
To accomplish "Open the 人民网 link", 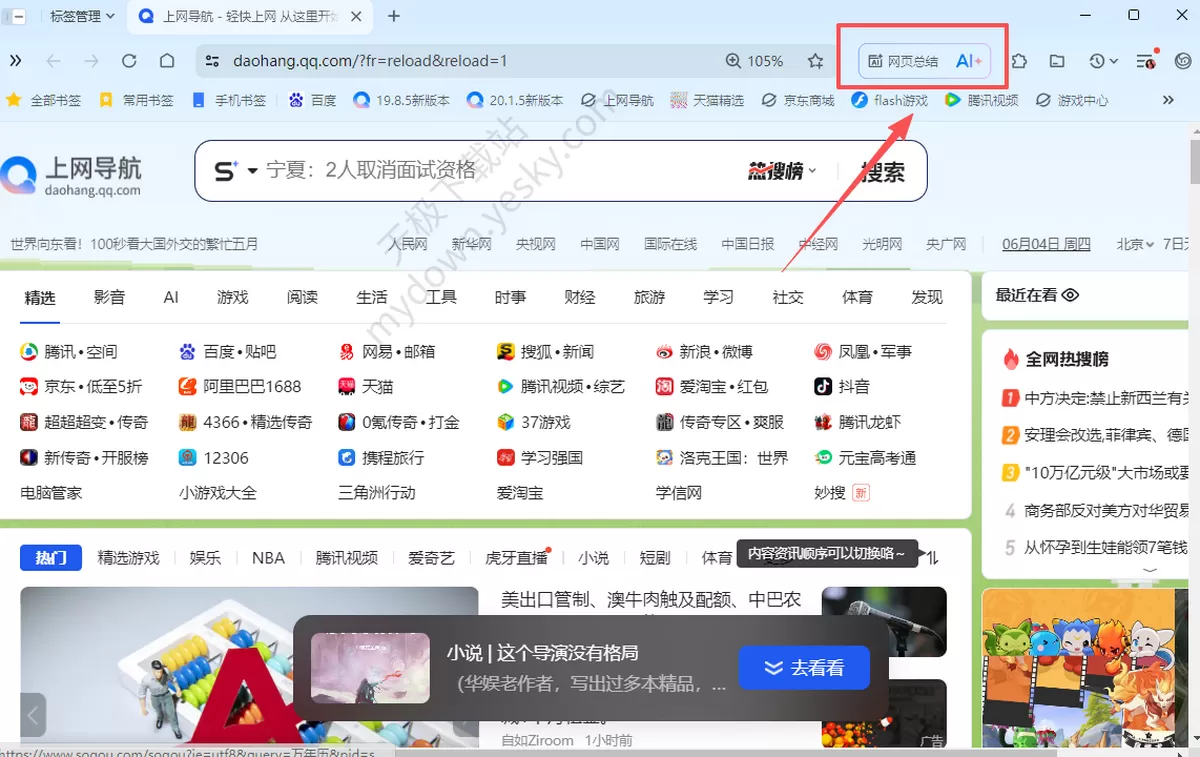I will 408,244.
